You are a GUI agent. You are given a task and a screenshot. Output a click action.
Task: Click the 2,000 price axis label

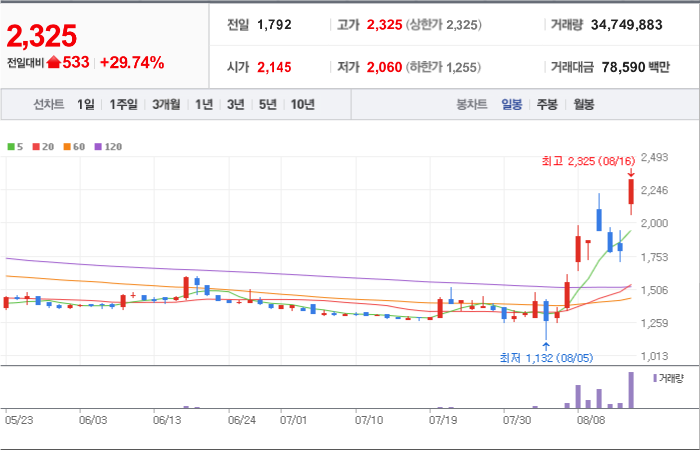654,223
